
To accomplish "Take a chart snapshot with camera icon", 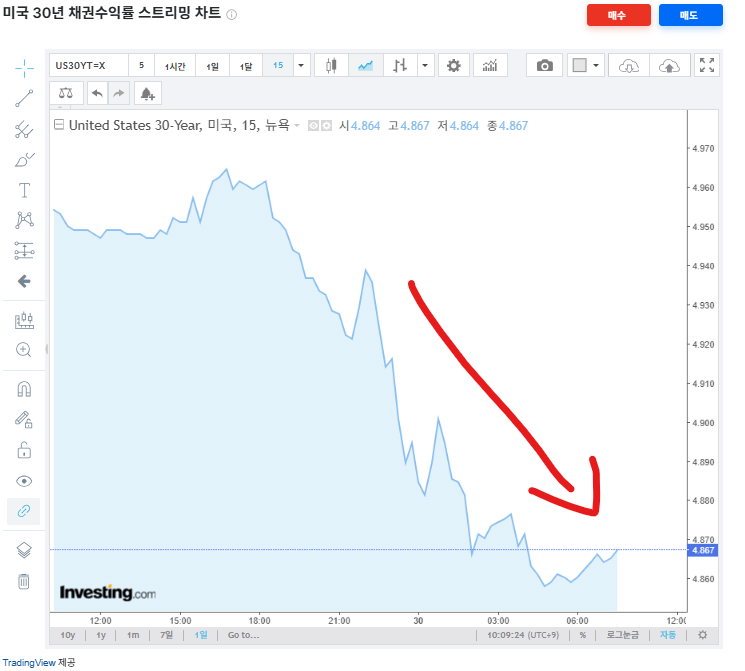I will (x=544, y=66).
